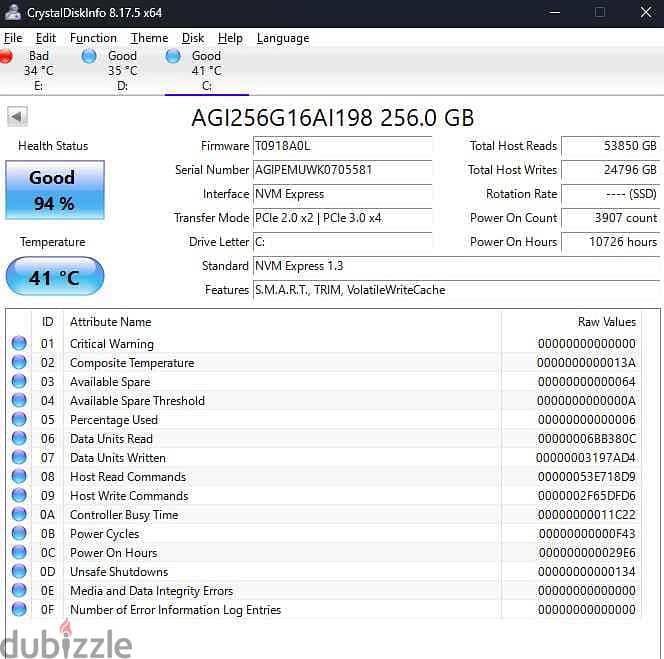This screenshot has height=659, width=664.
Task: Go to previous disk with left arrow
Action: (17, 116)
